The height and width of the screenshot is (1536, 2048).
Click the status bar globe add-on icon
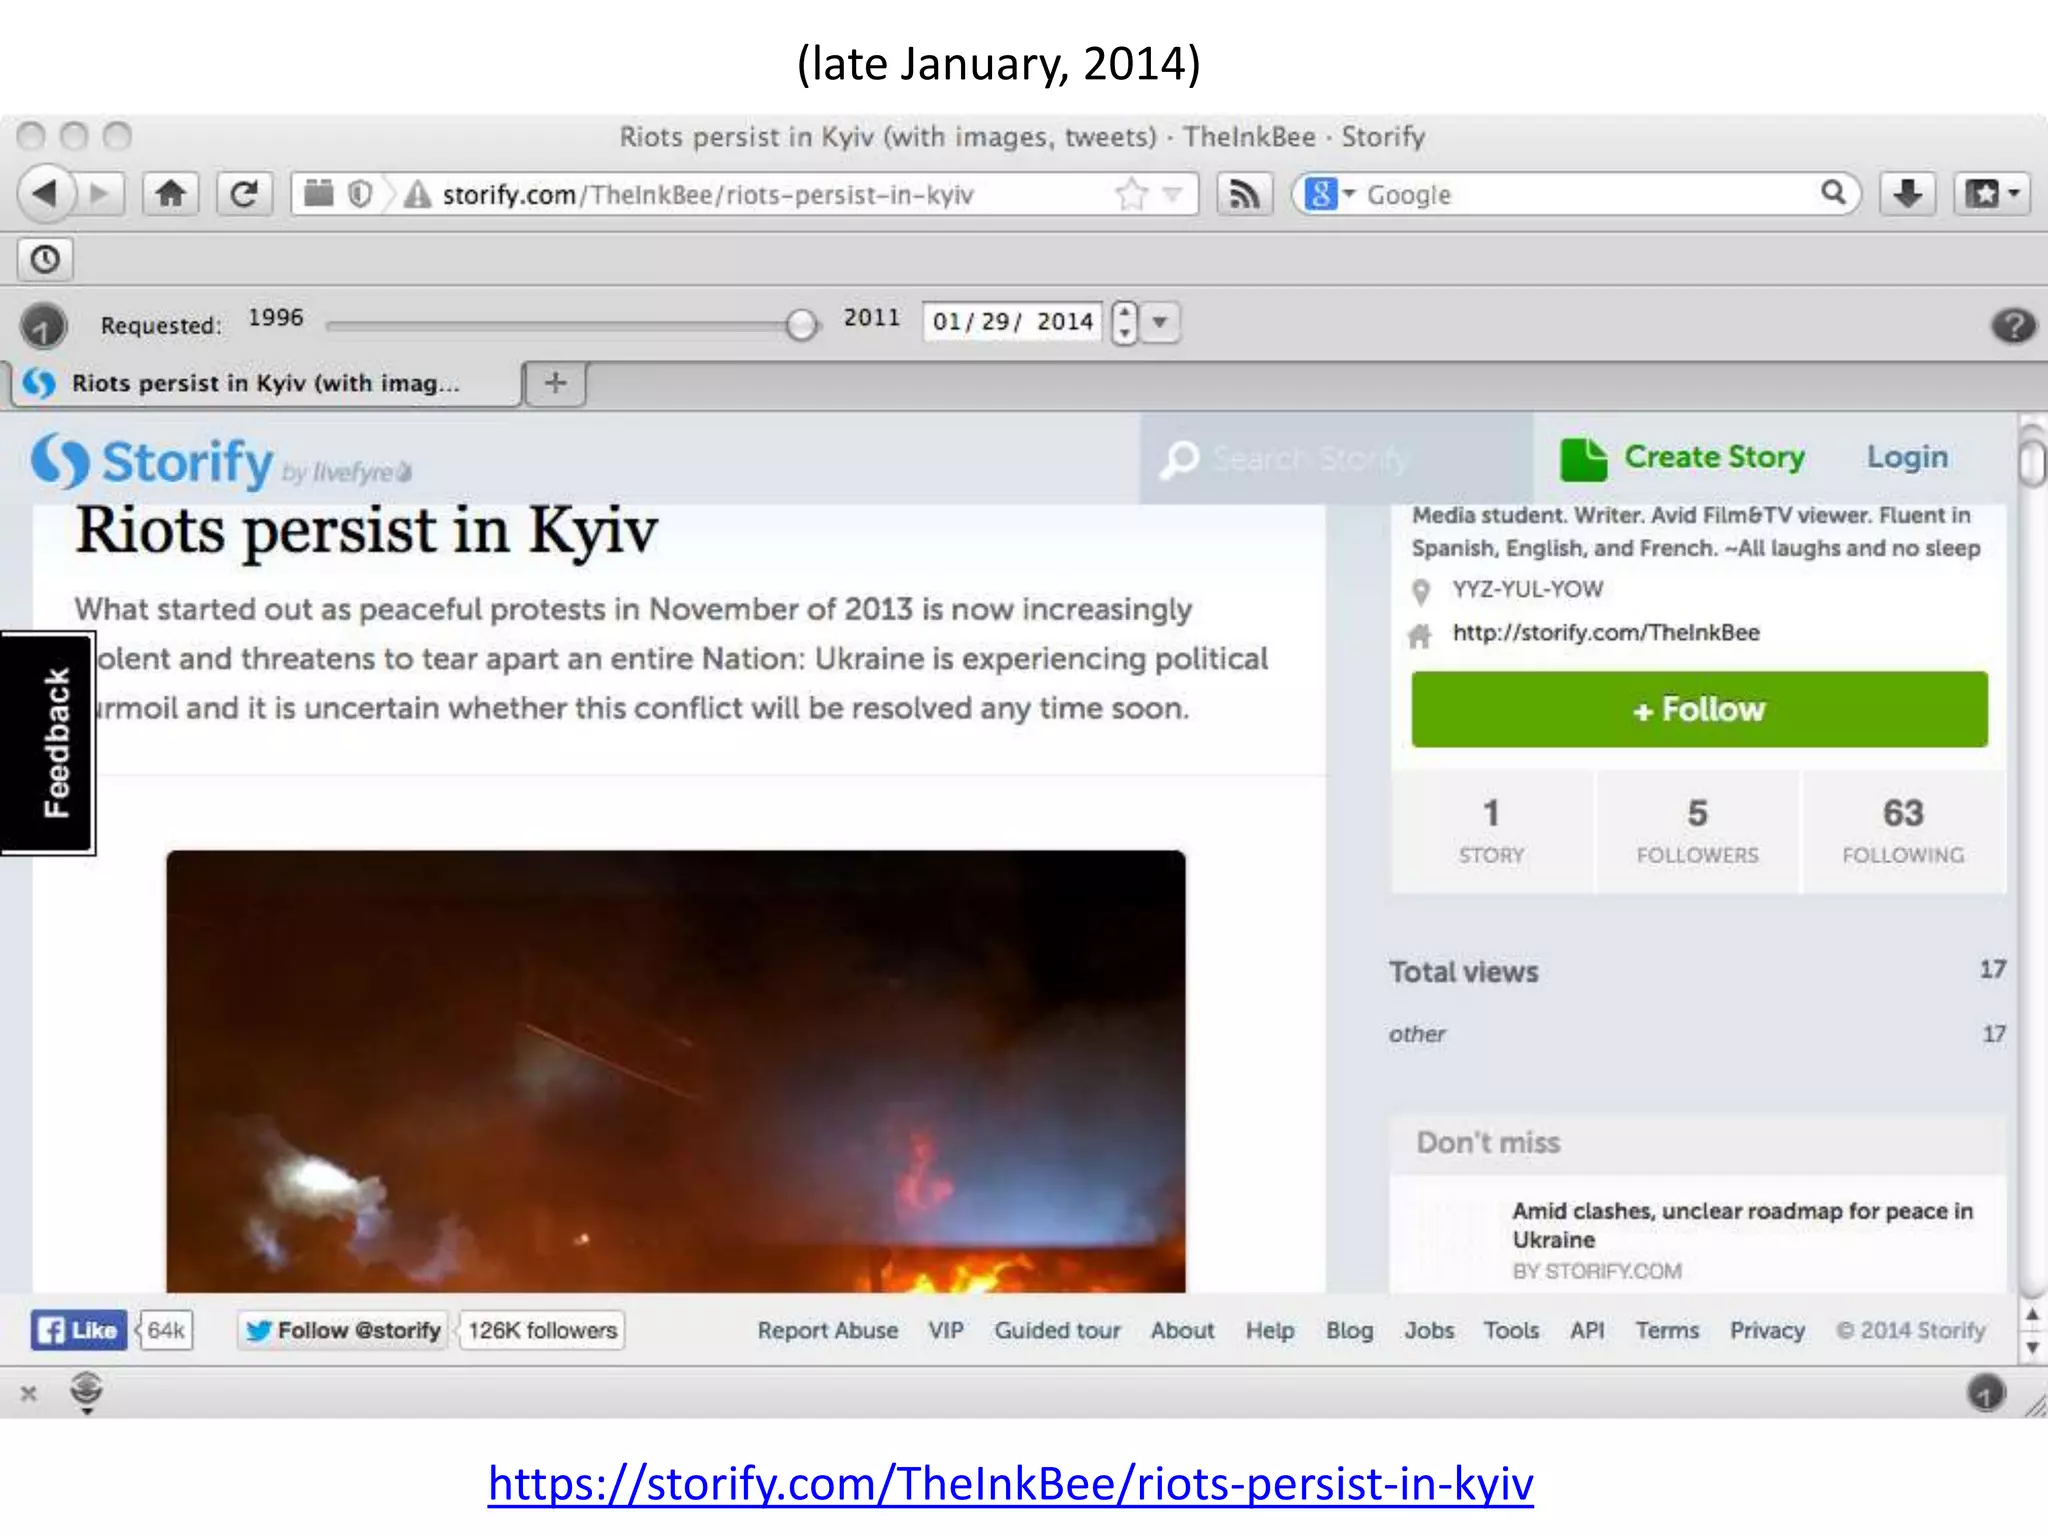tap(87, 1391)
